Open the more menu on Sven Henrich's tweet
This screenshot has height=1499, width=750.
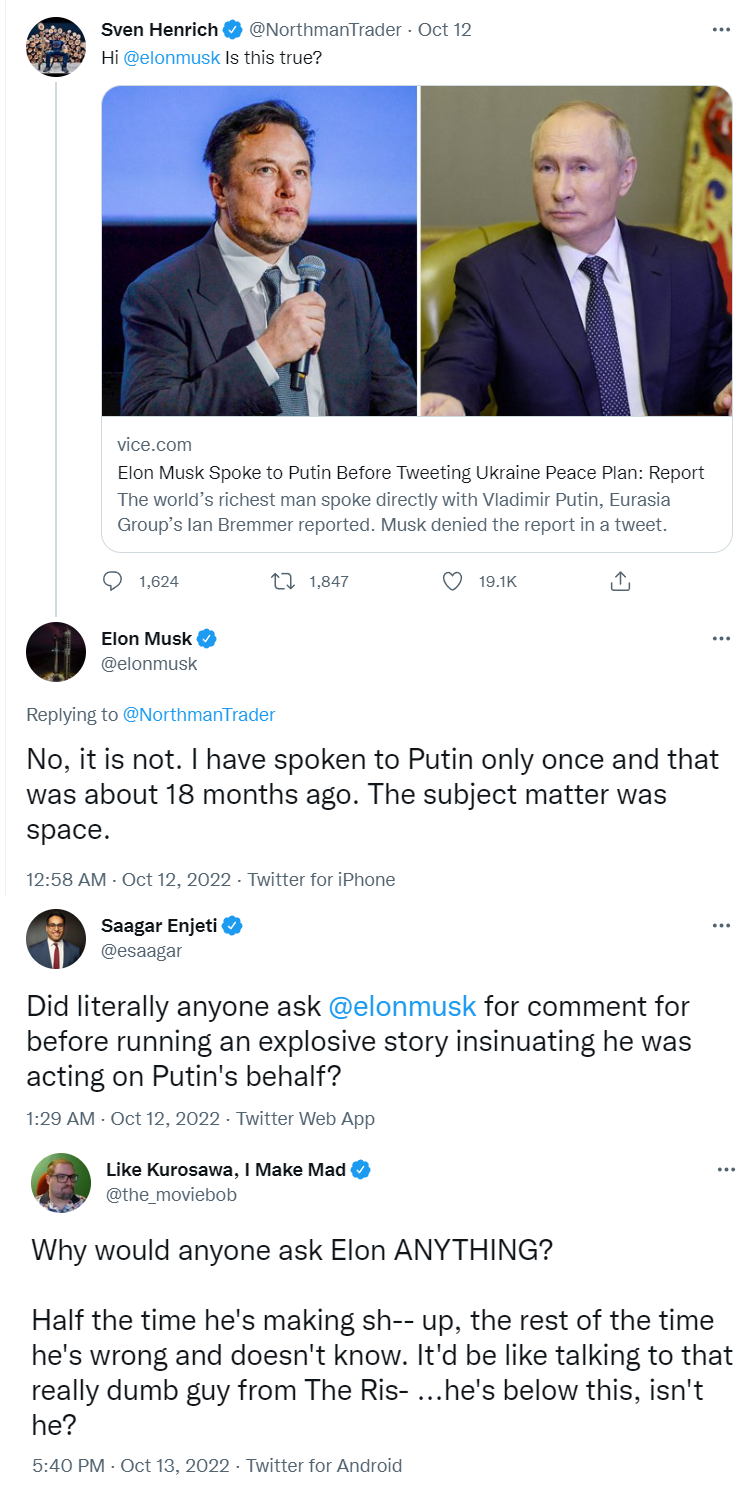pyautogui.click(x=721, y=29)
